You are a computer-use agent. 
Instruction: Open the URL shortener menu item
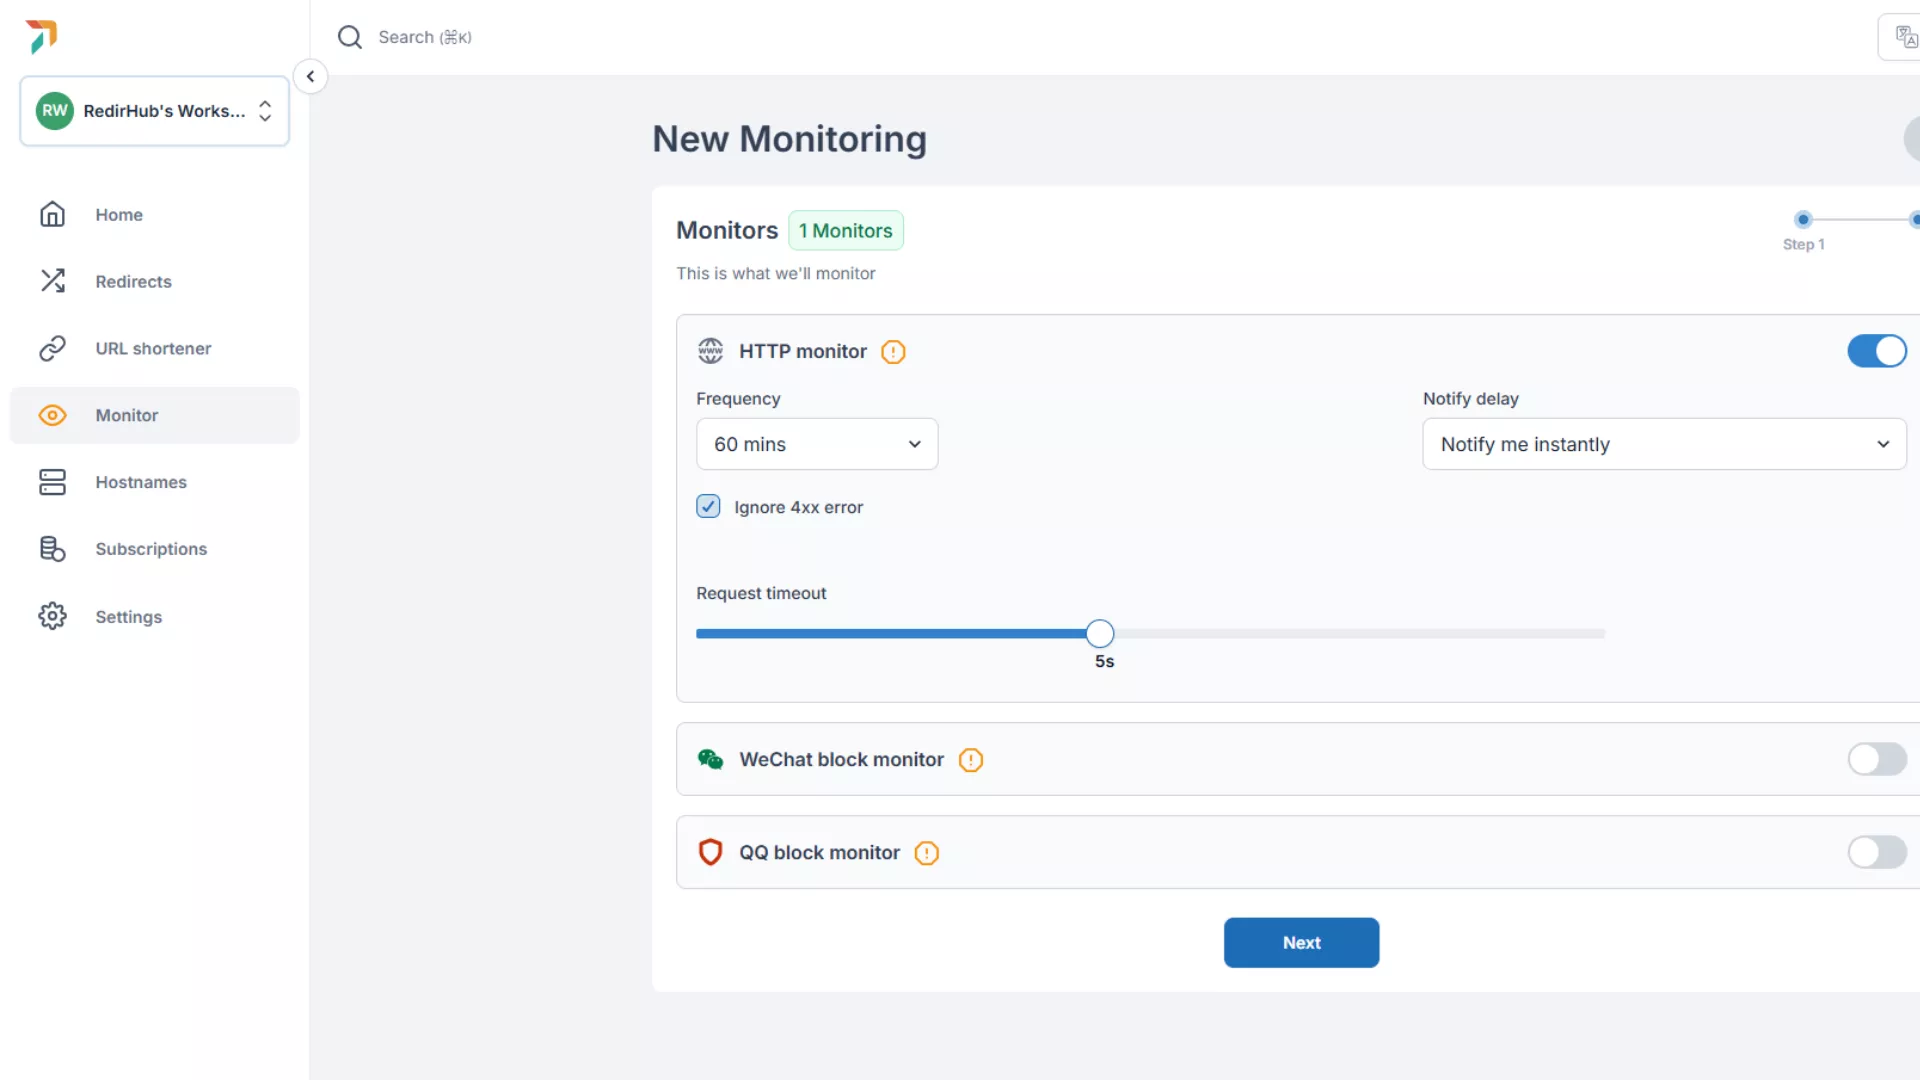pos(153,349)
